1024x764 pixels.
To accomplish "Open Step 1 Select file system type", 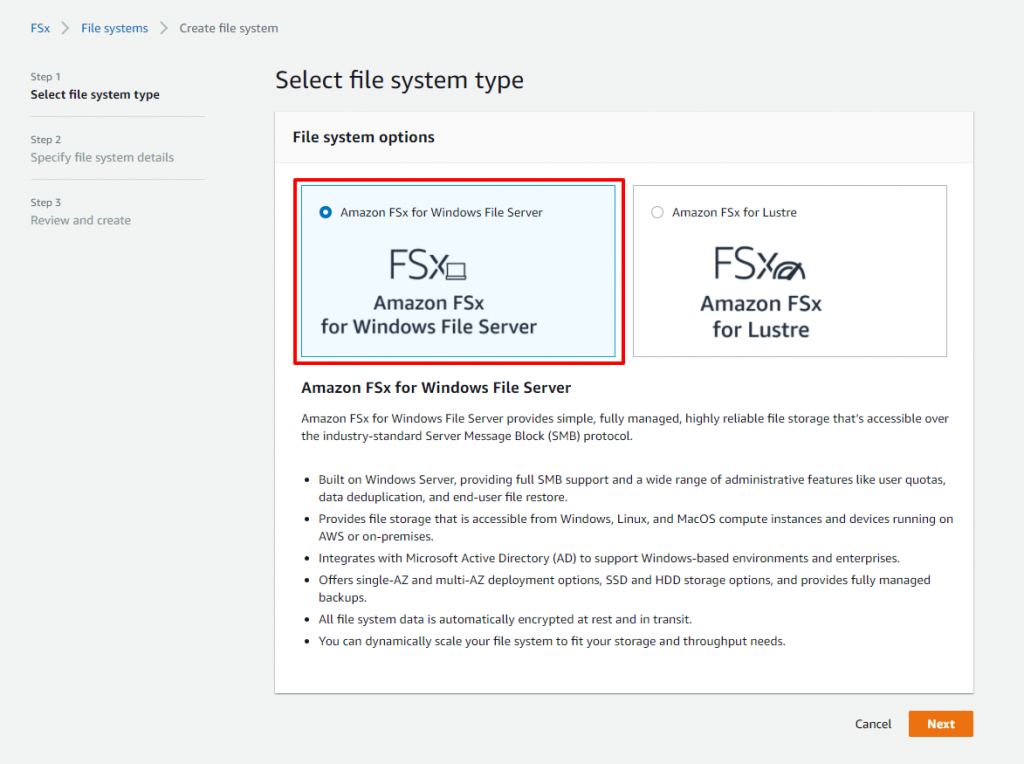I will (x=95, y=95).
